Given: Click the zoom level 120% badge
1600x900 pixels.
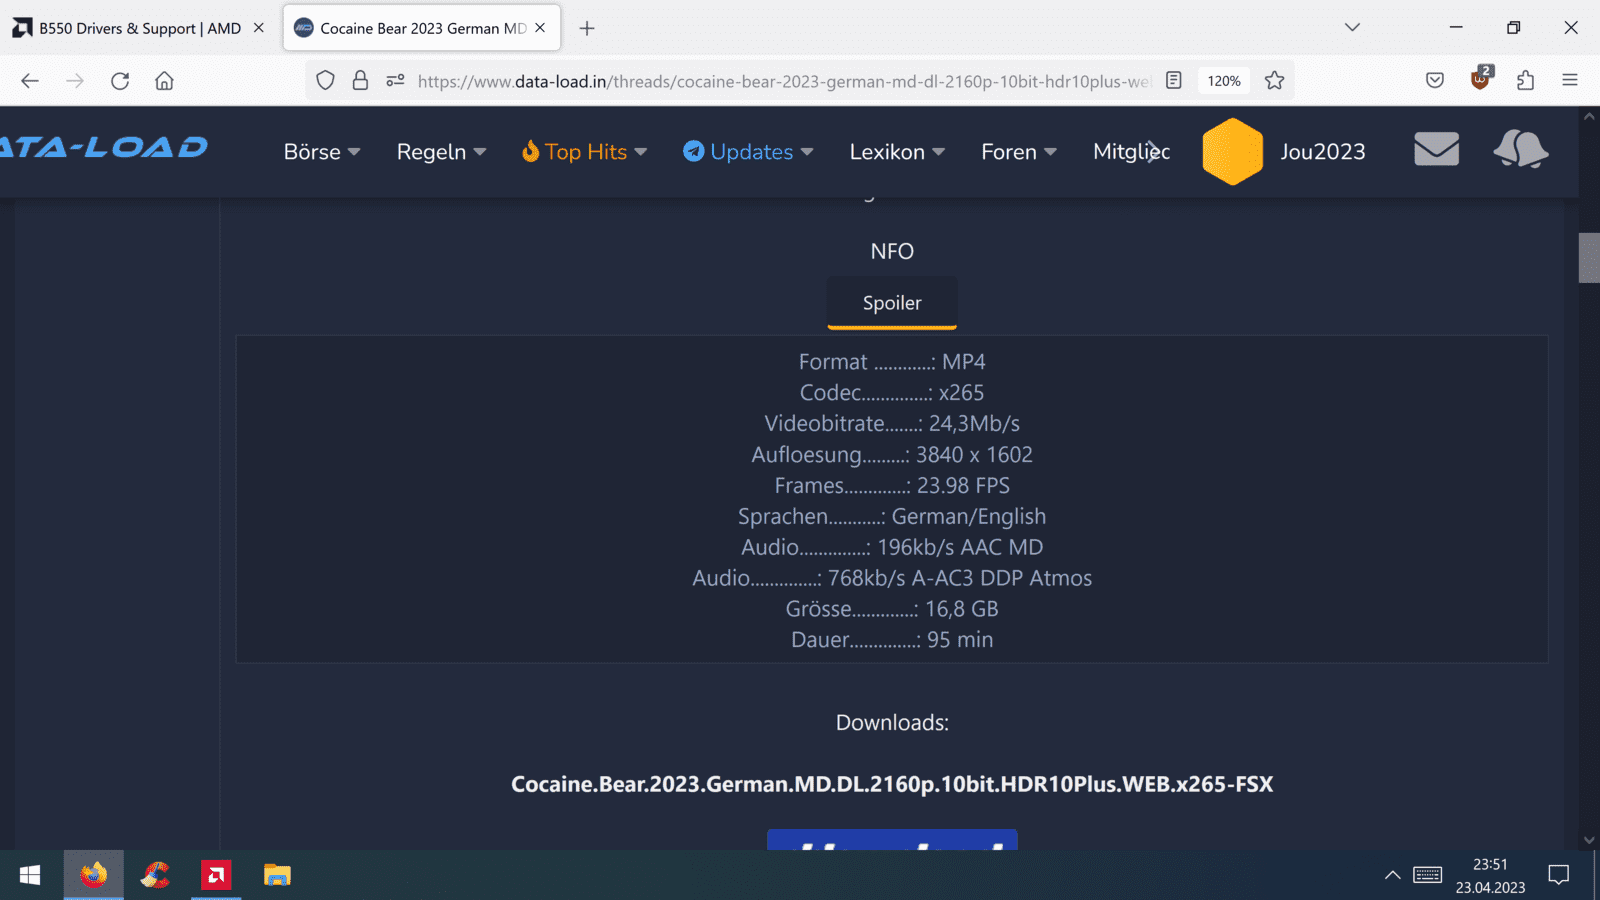Looking at the screenshot, I should [1223, 81].
